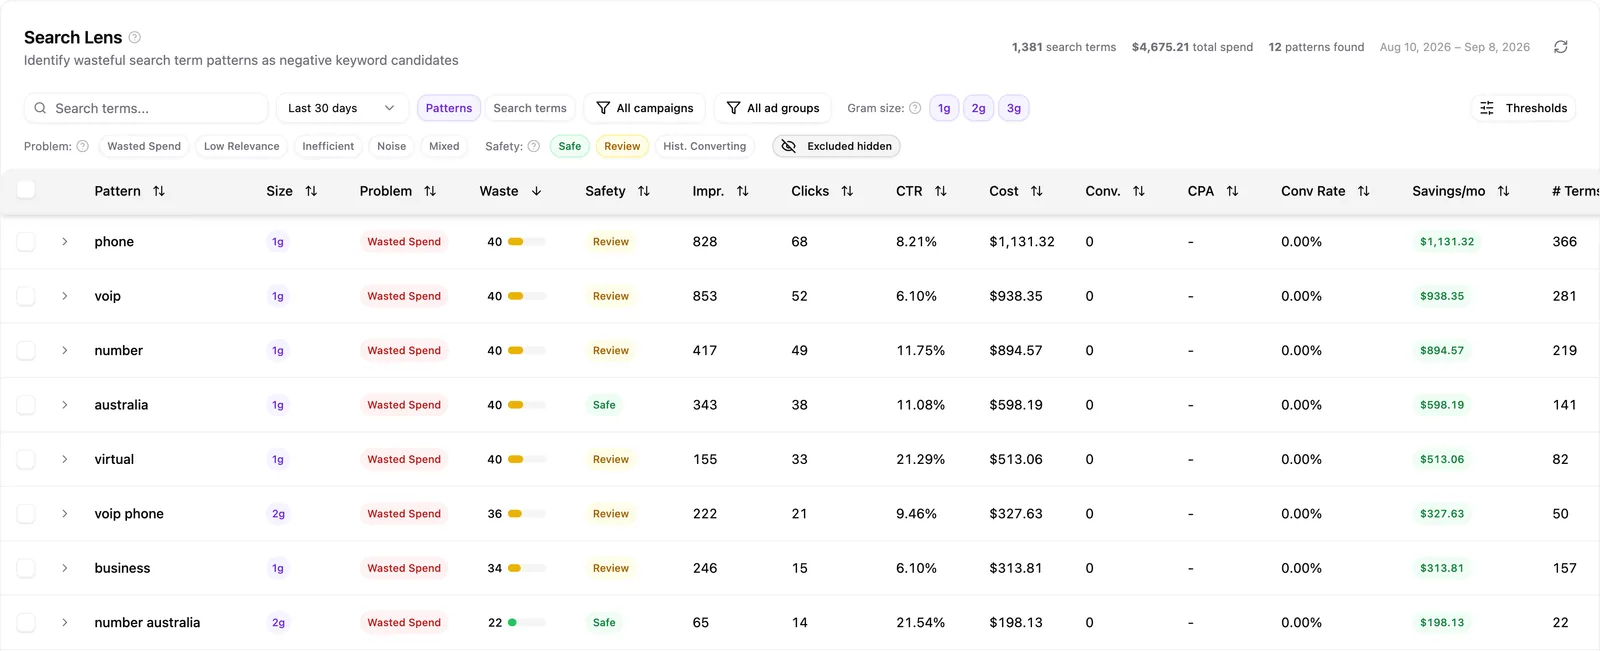
Task: Toggle the Hist. Converting safety filter
Action: tap(705, 146)
